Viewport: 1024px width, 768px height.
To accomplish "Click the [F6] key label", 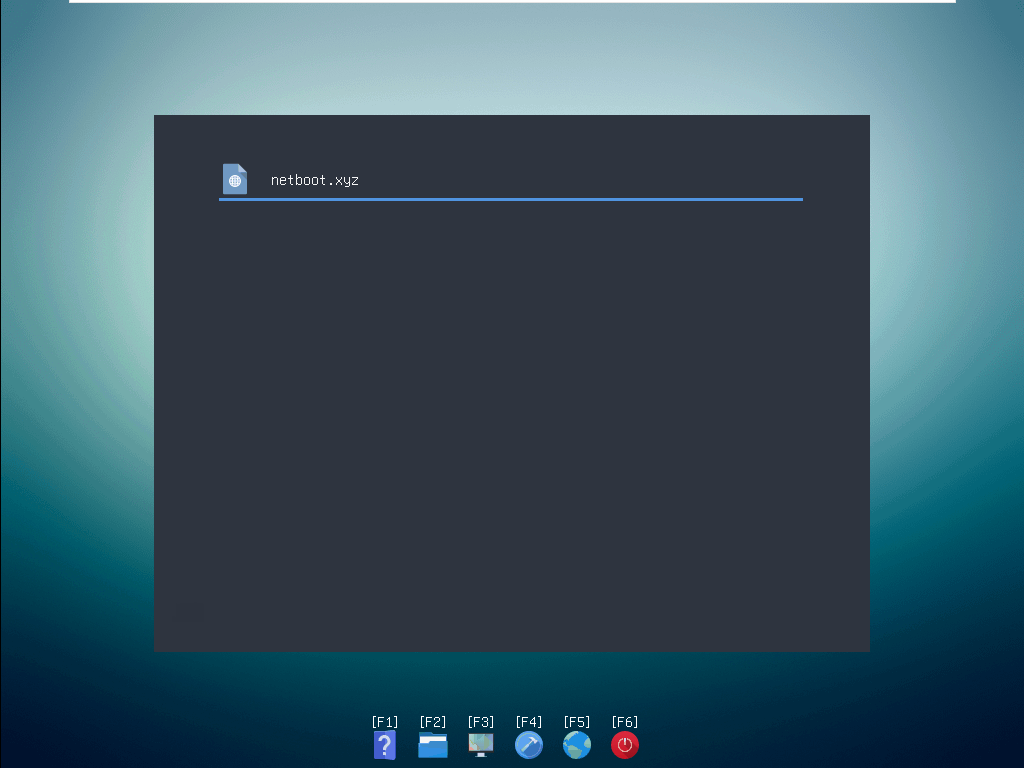I will coord(625,722).
